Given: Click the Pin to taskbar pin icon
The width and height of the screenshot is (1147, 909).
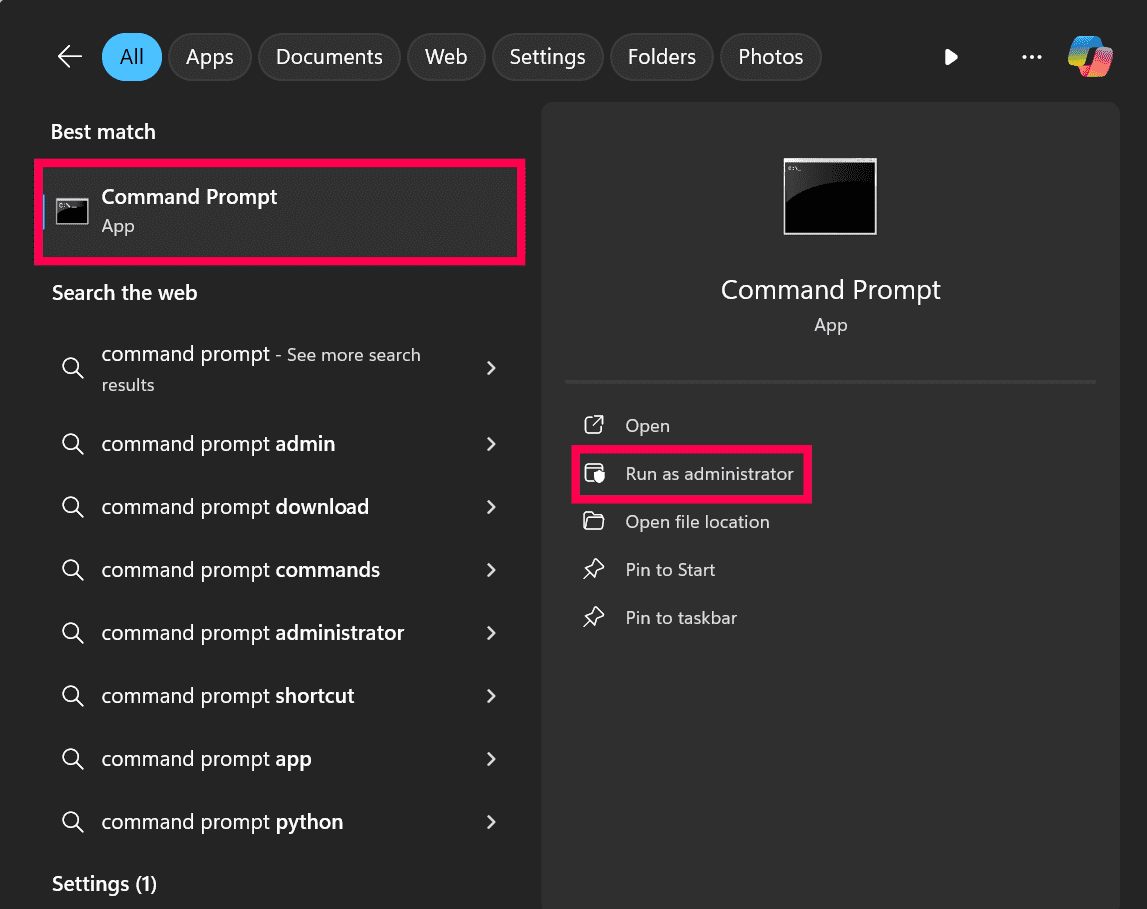Looking at the screenshot, I should [x=594, y=618].
